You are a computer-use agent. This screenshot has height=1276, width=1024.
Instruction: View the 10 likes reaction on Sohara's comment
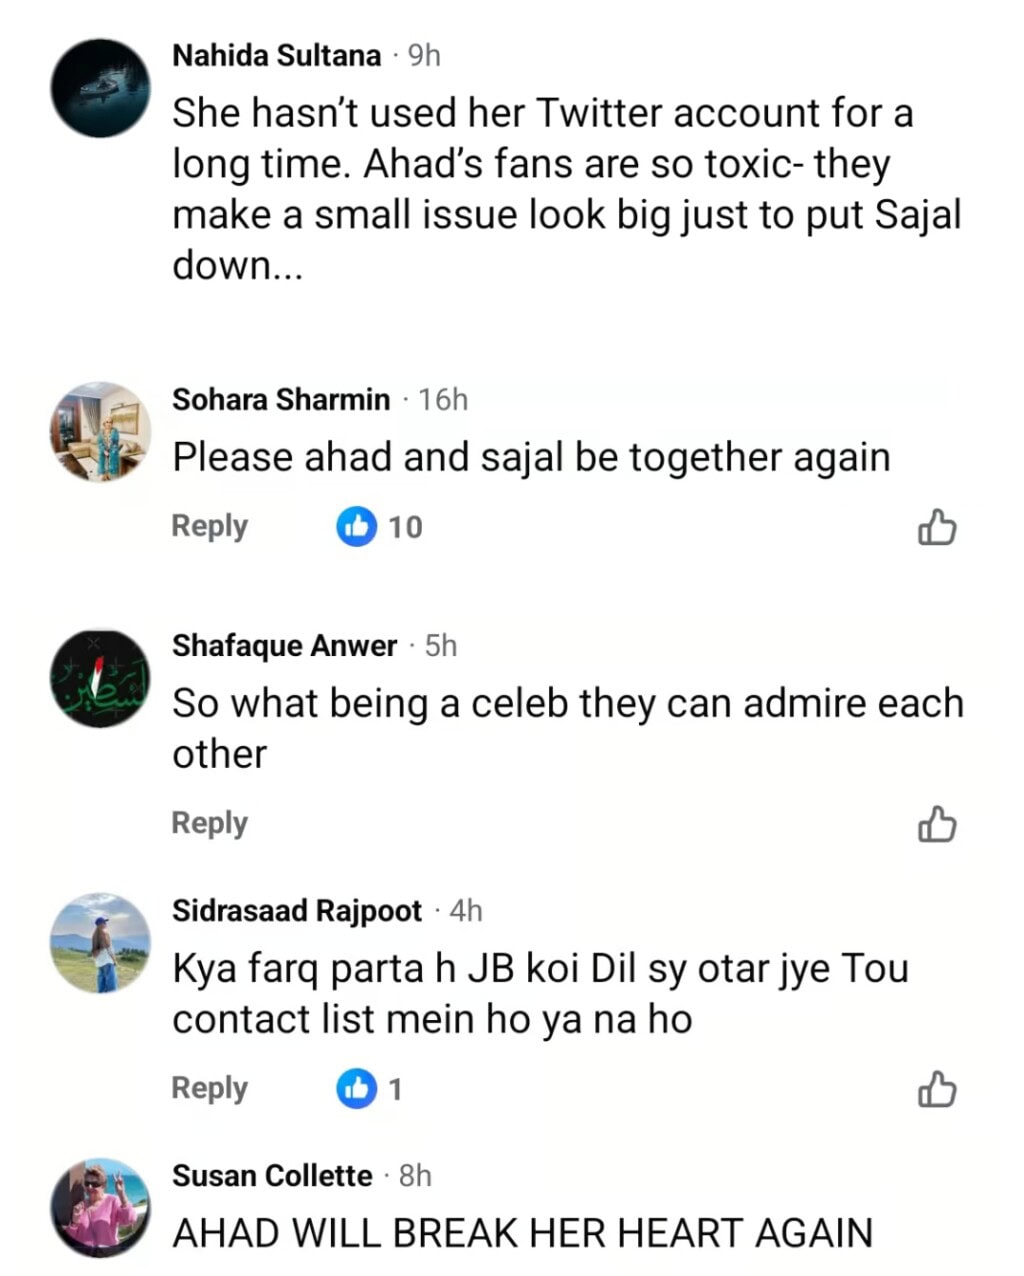coord(380,527)
